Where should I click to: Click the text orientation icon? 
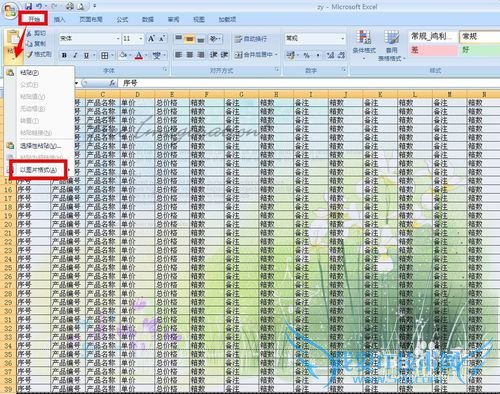point(213,39)
